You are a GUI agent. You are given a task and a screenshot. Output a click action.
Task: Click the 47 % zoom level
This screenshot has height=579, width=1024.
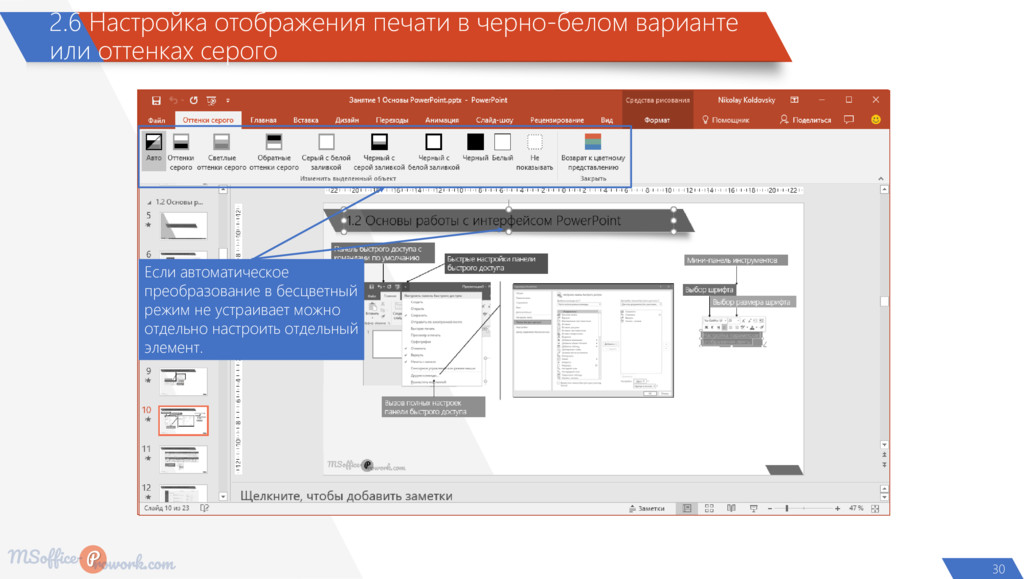pos(856,509)
